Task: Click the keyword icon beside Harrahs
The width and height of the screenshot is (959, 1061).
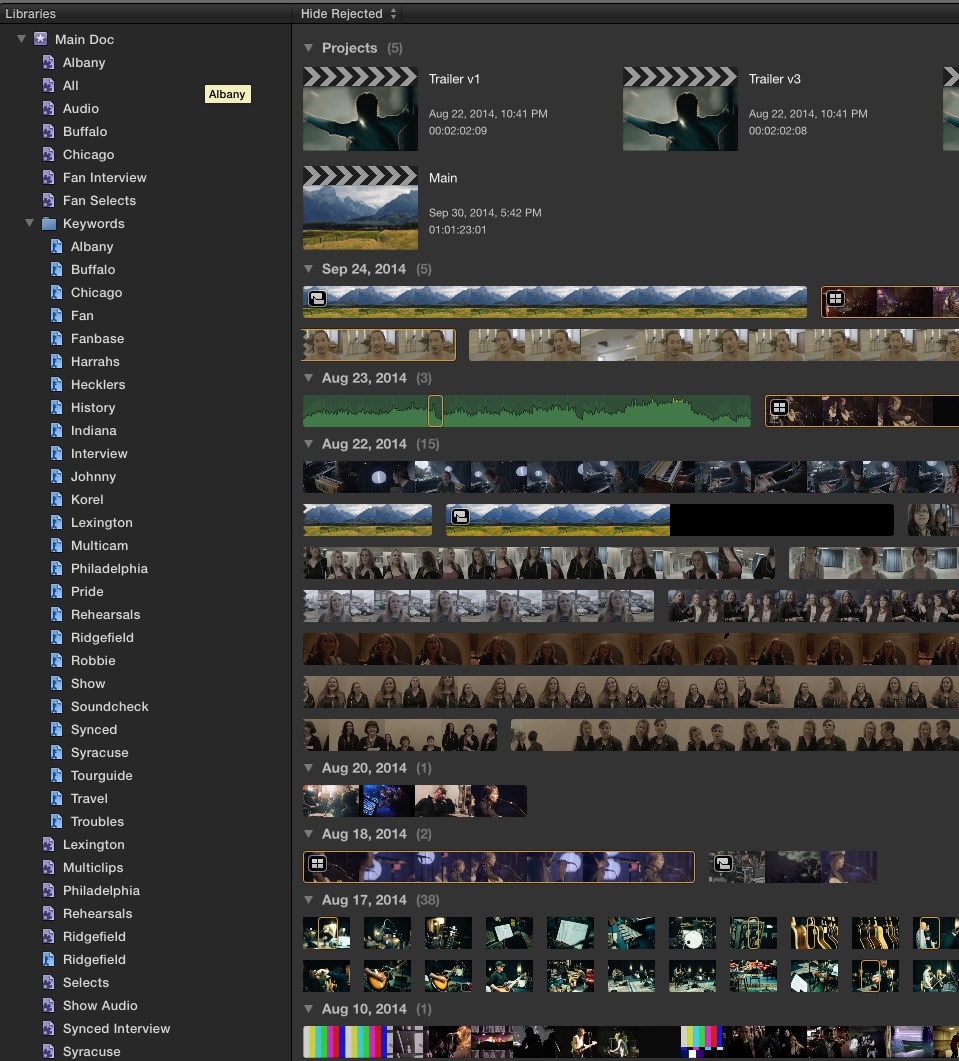Action: (x=57, y=361)
